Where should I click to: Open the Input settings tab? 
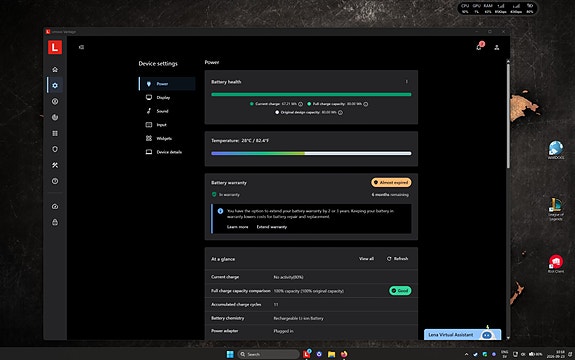pyautogui.click(x=167, y=125)
